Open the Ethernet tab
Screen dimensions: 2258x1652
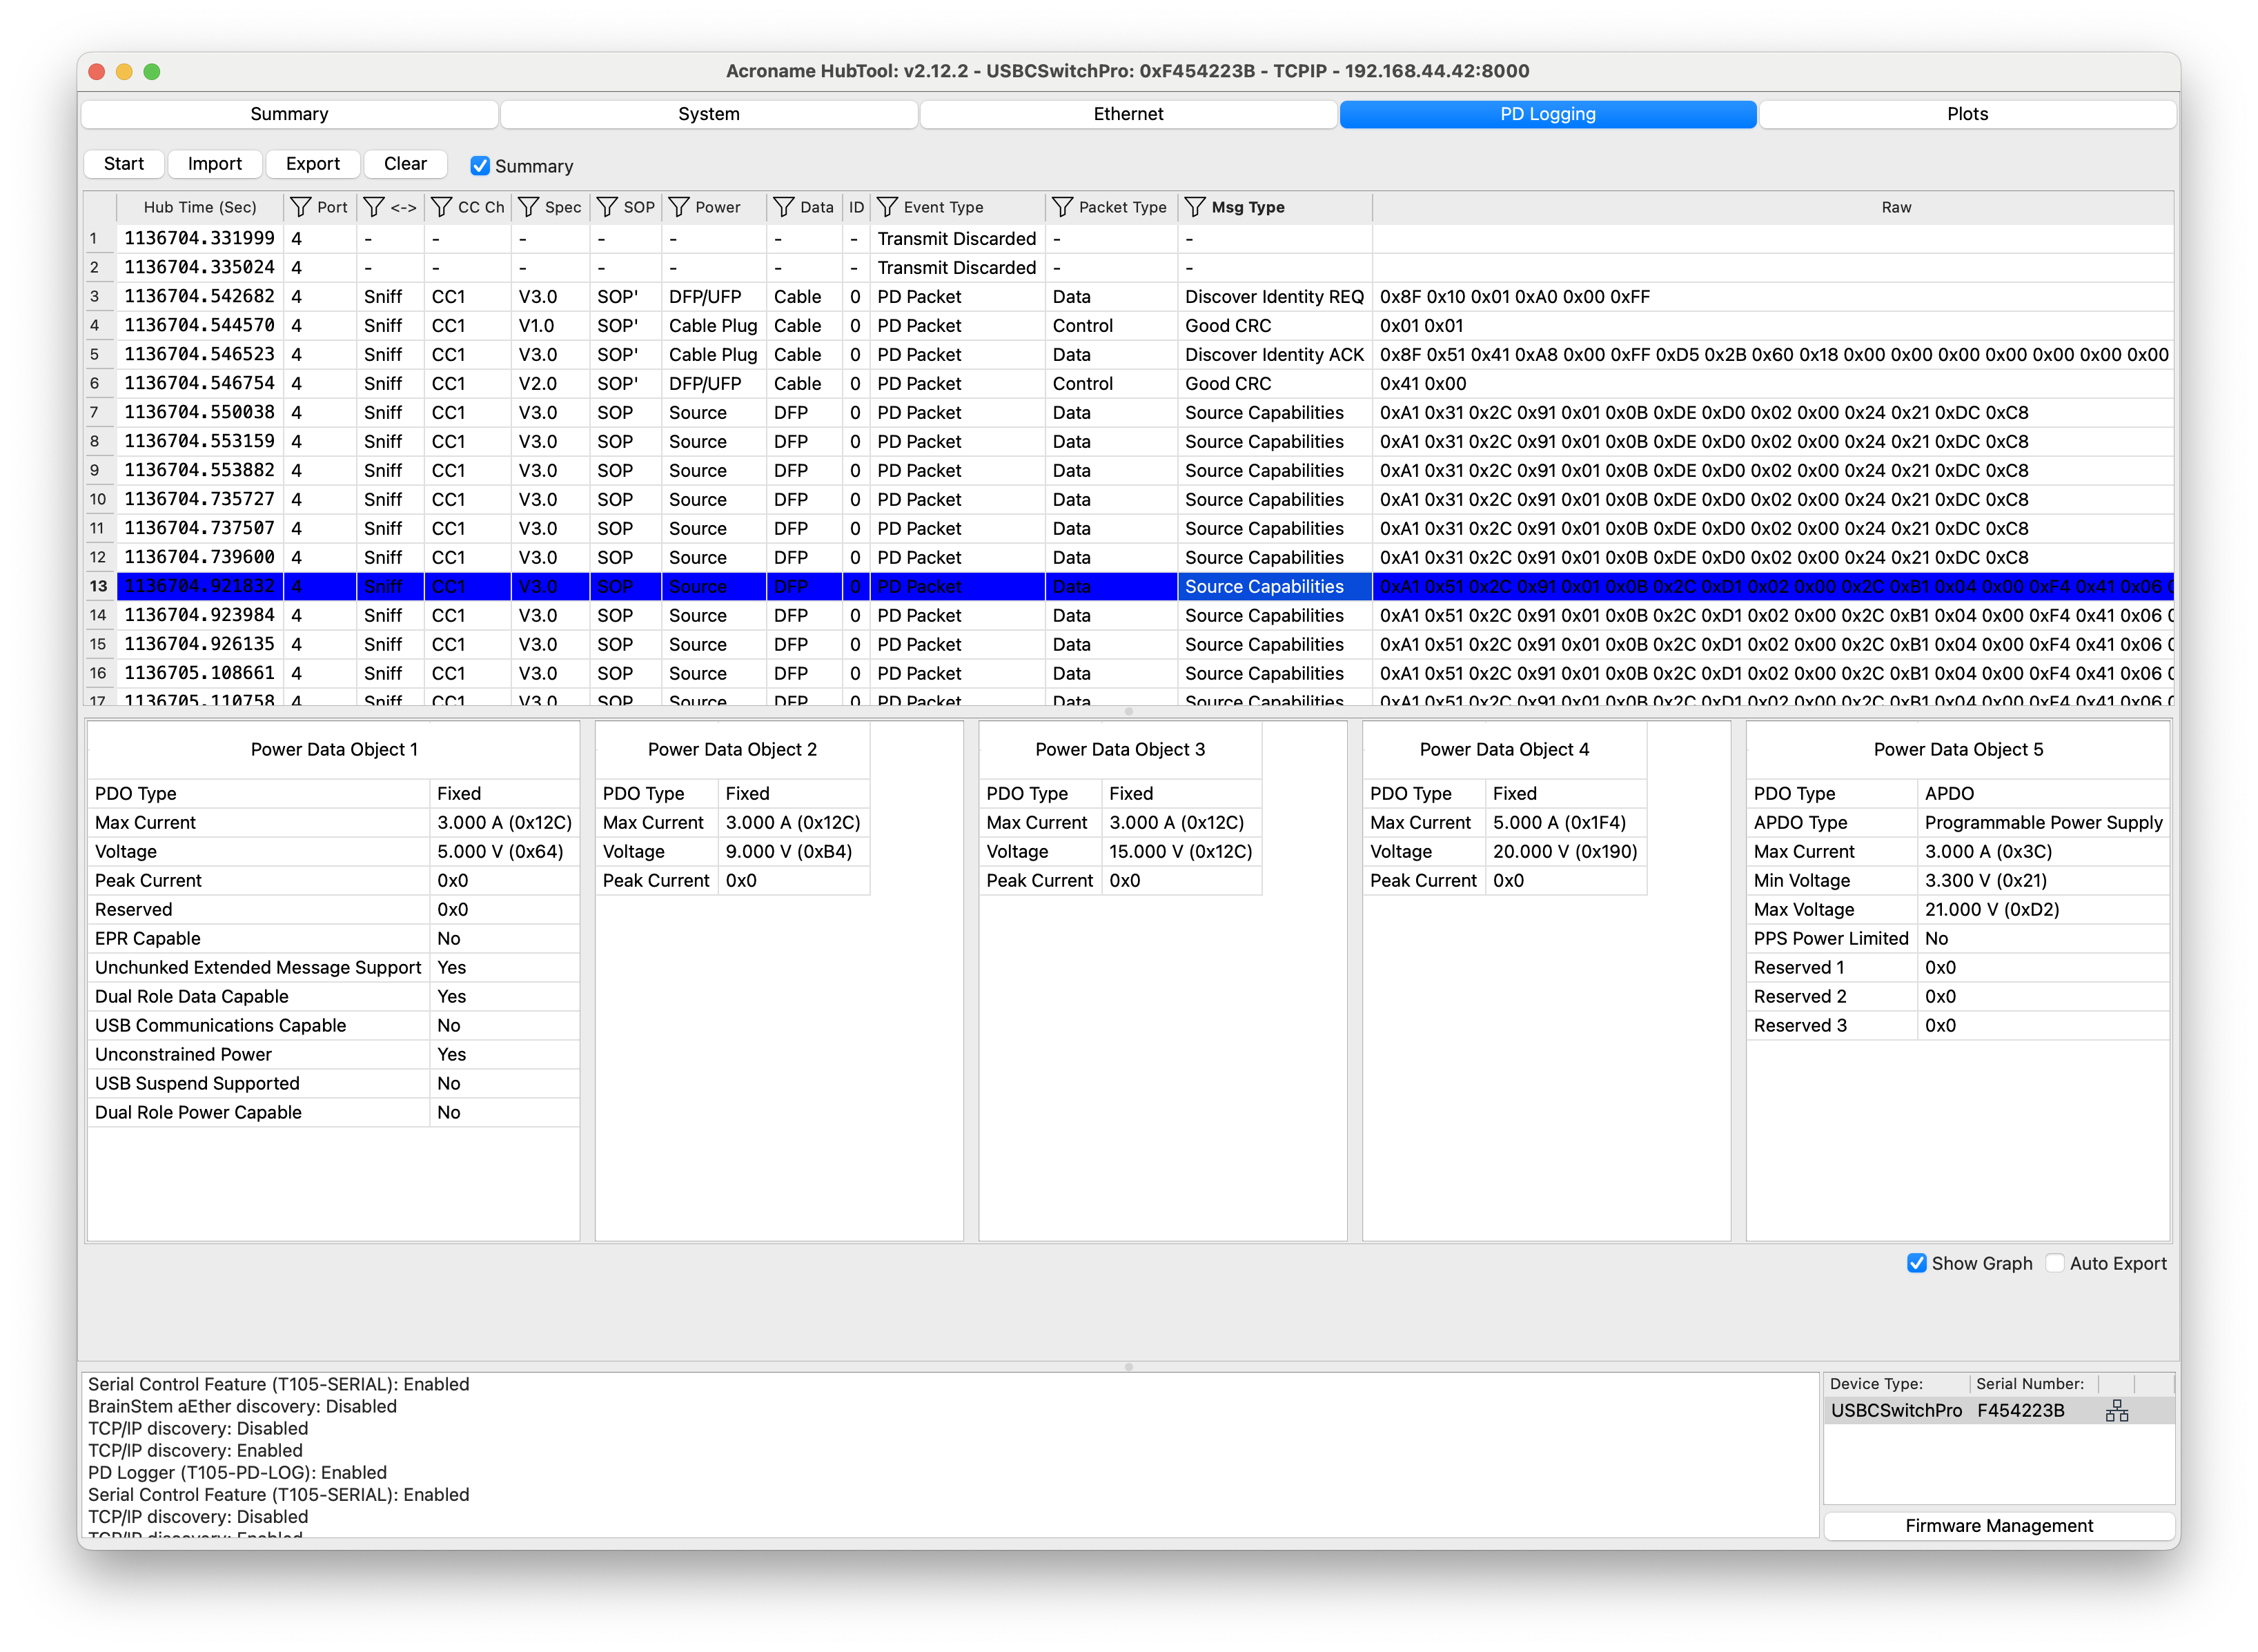coord(1127,114)
